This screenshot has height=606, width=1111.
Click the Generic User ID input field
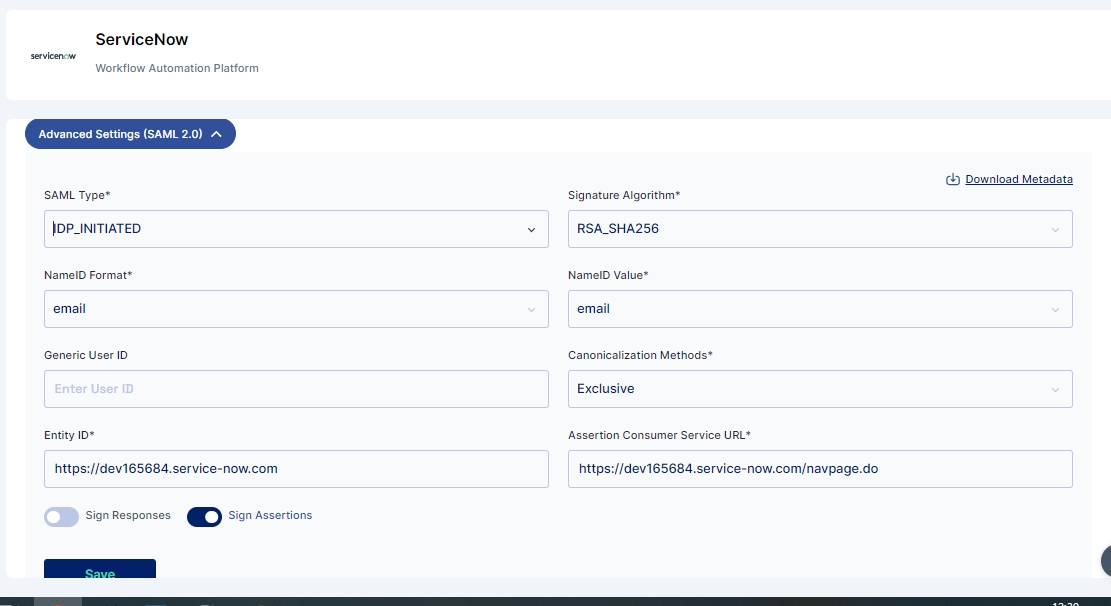pyautogui.click(x=296, y=389)
